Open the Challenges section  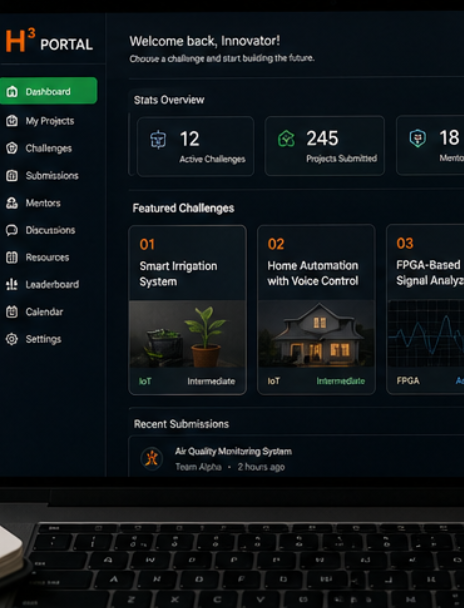coord(48,148)
